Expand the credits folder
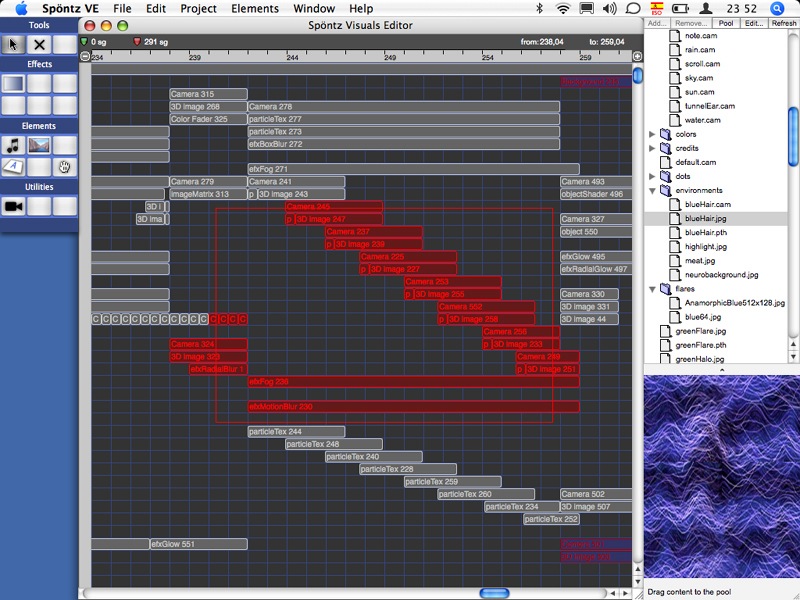 pyautogui.click(x=653, y=148)
